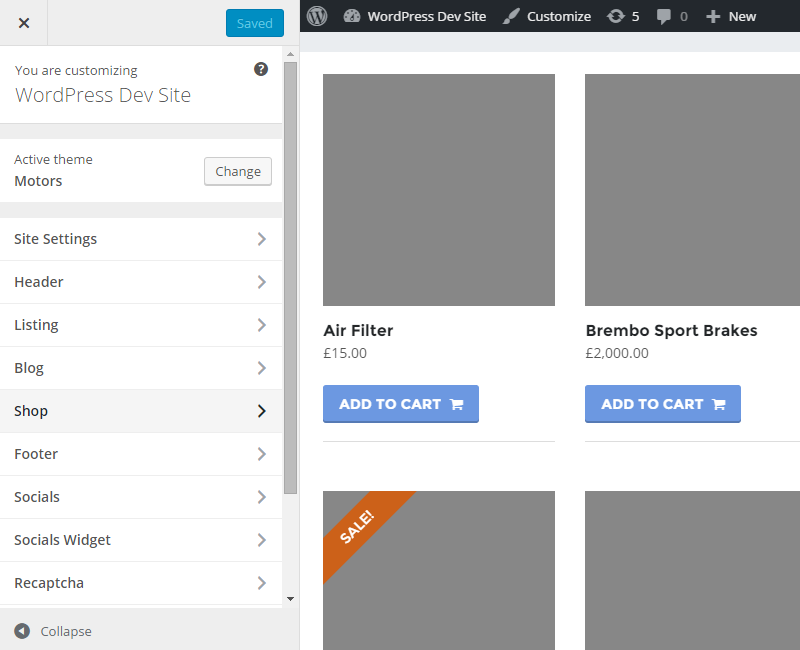Expand the Site Settings chevron arrow
The image size is (800, 650).
coord(262,239)
